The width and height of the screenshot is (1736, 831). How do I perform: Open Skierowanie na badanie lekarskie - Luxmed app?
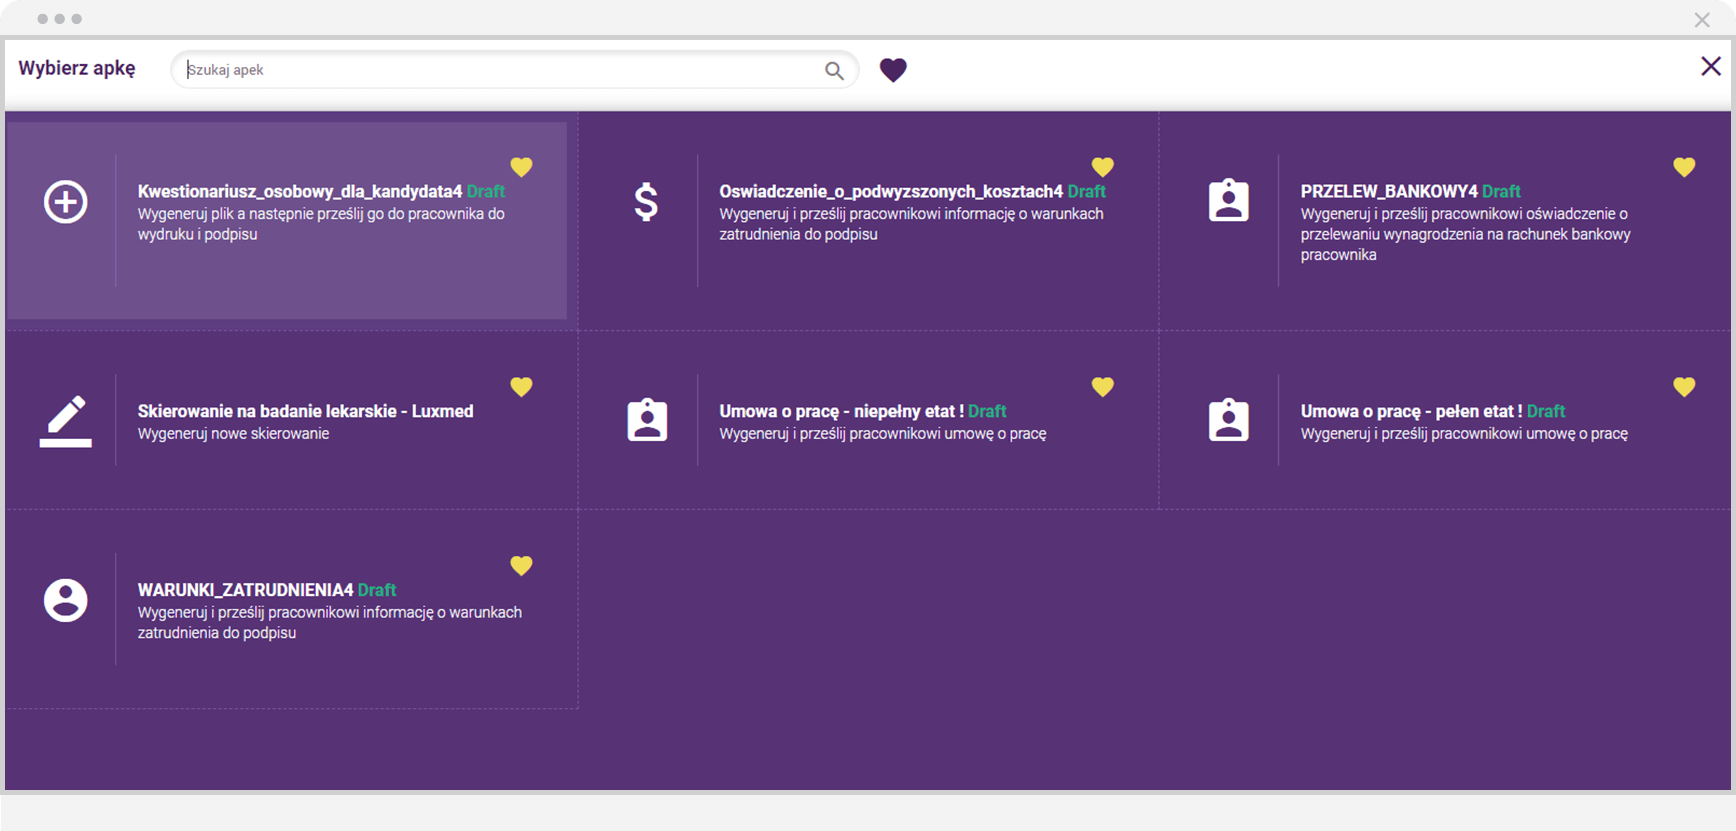tap(305, 411)
